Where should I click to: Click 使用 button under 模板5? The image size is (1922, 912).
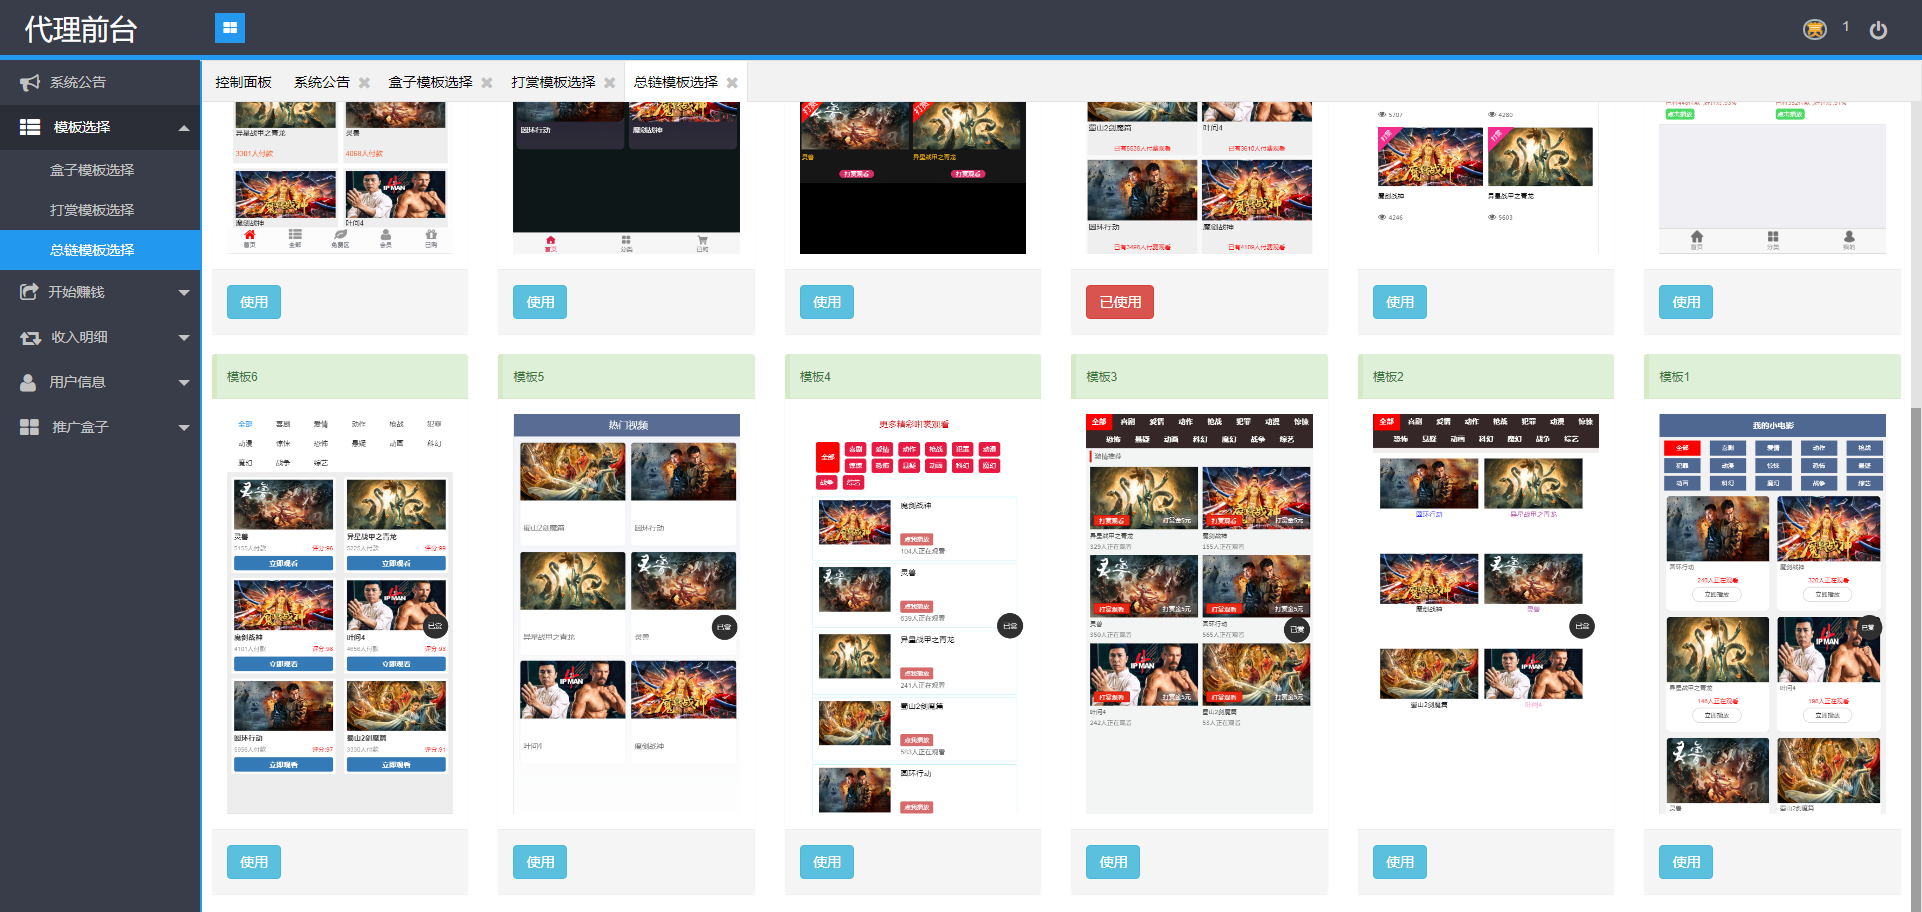click(540, 862)
